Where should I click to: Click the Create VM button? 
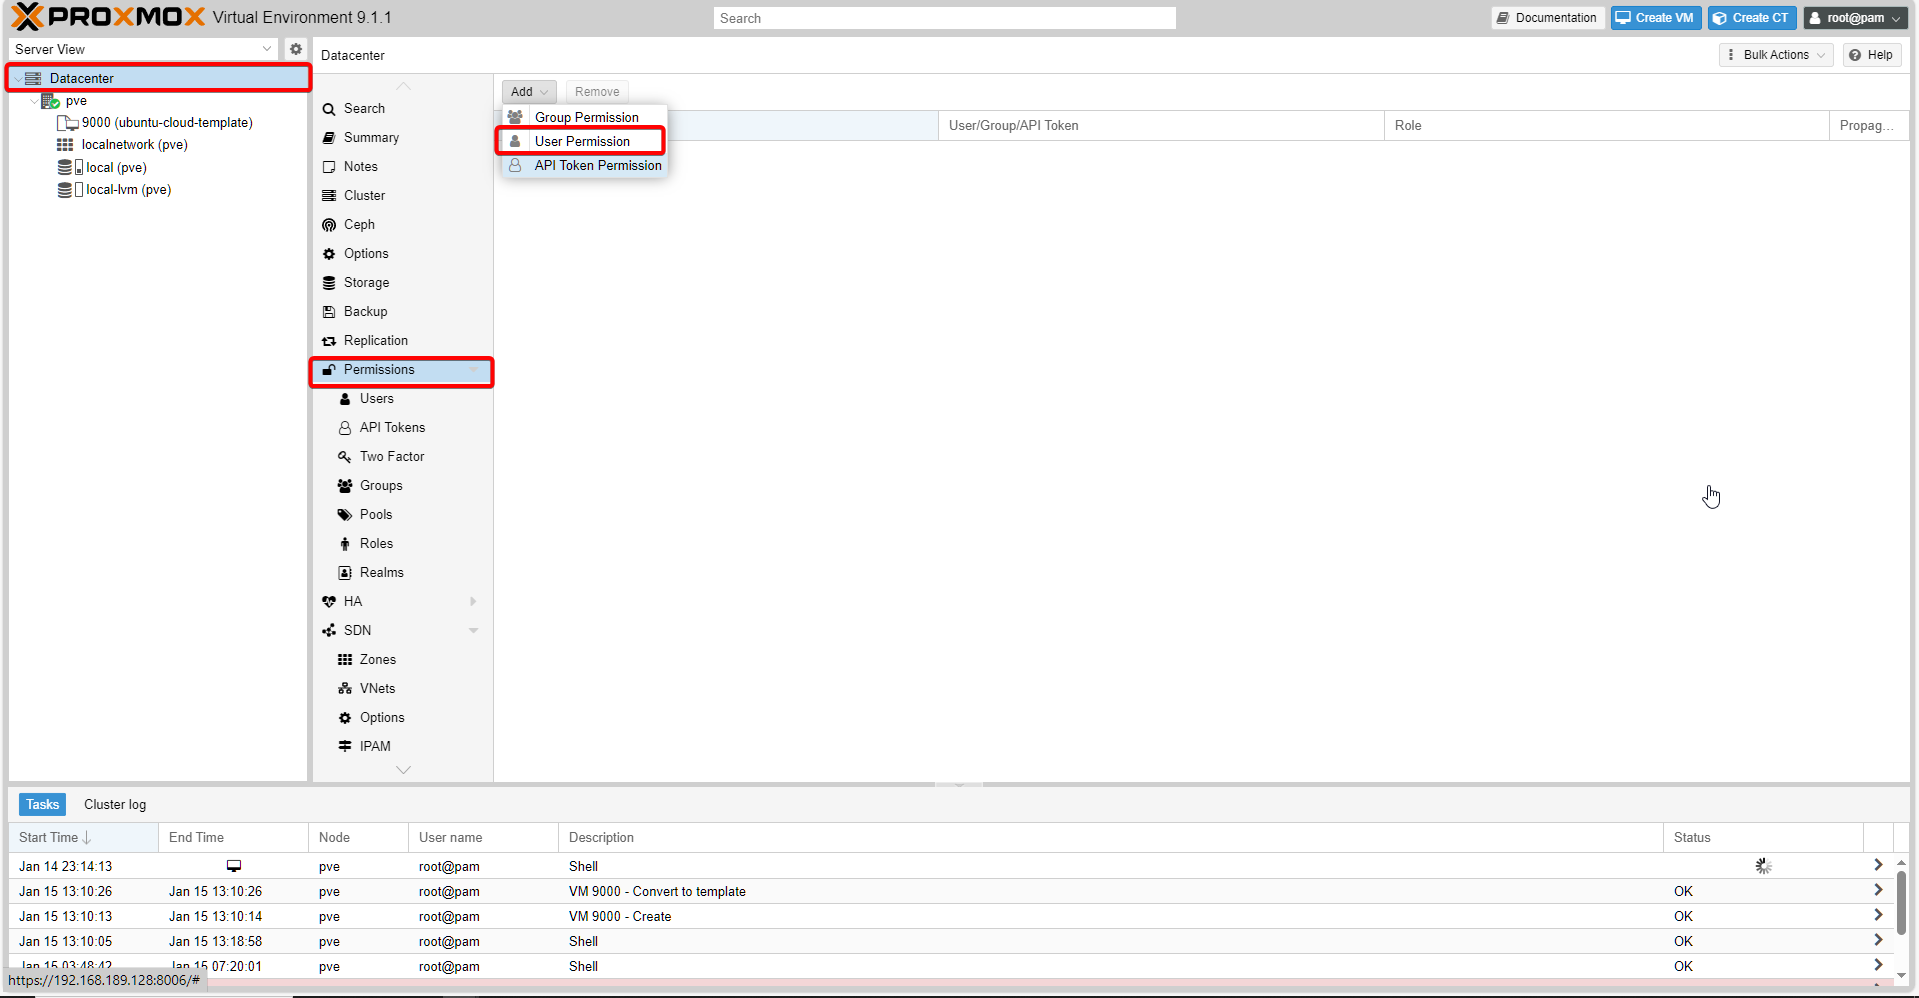[x=1655, y=18]
